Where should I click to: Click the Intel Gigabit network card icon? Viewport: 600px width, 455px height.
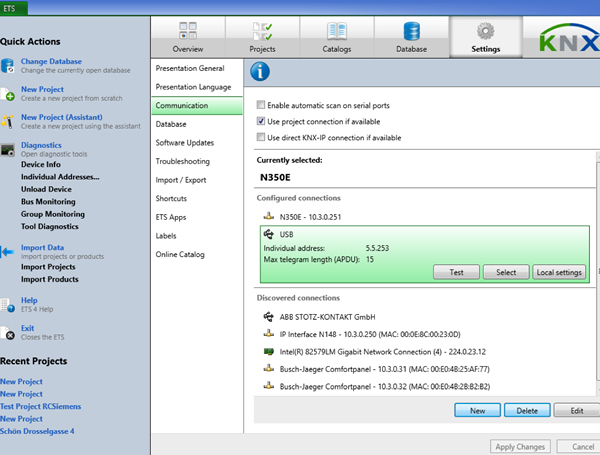click(269, 351)
